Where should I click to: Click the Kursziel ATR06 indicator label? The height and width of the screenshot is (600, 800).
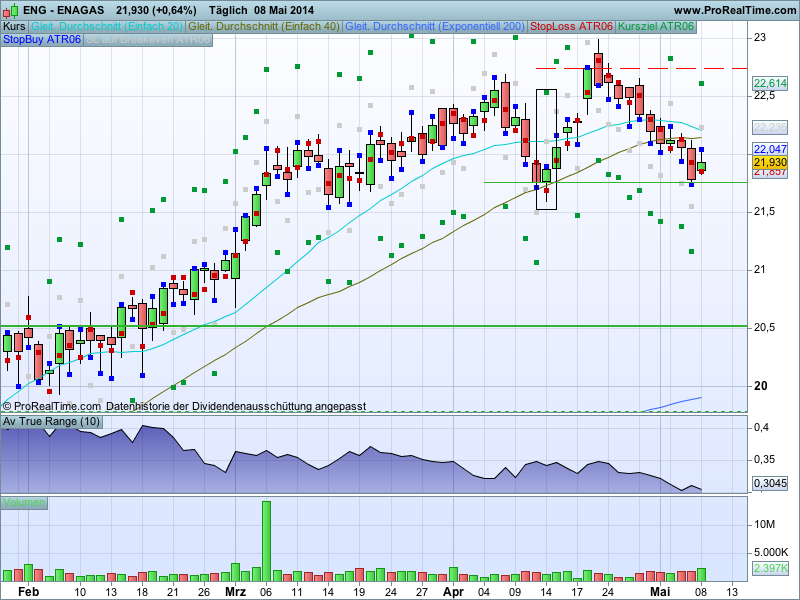click(656, 26)
